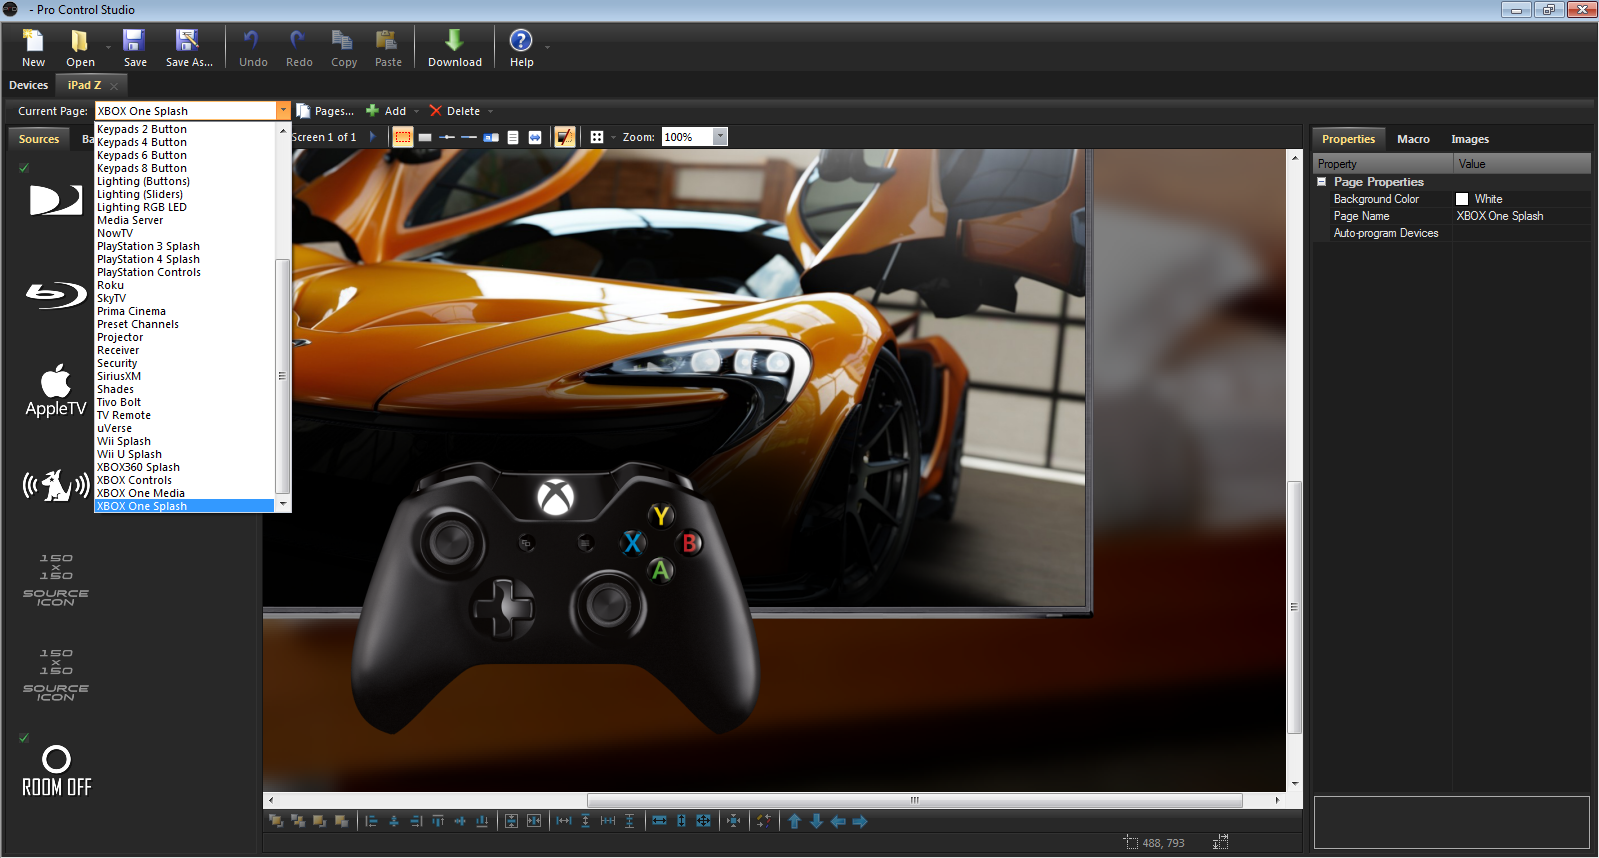Toggle the green checkmark above ROOM OFF
The height and width of the screenshot is (858, 1599).
click(x=24, y=738)
